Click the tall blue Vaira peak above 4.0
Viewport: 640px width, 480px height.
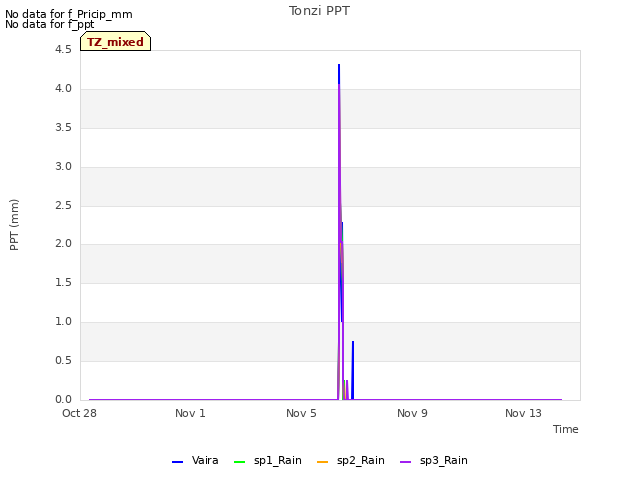[x=339, y=73]
